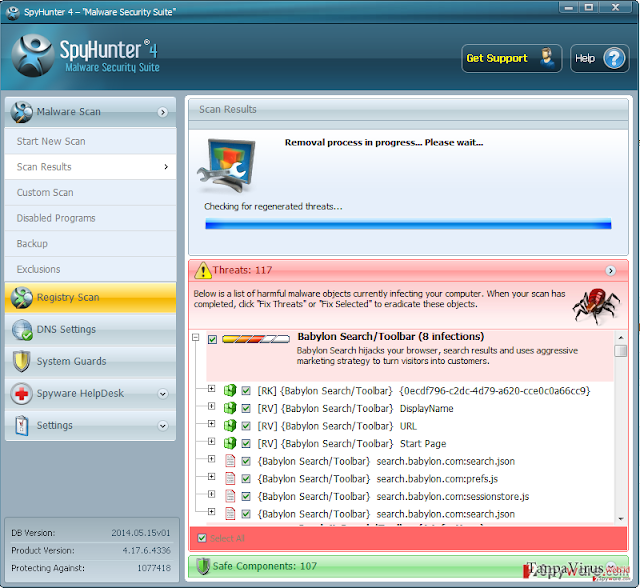Click file icon for search.babylon.com:prefs.js
Image resolution: width=640 pixels, height=588 pixels.
pyautogui.click(x=230, y=478)
